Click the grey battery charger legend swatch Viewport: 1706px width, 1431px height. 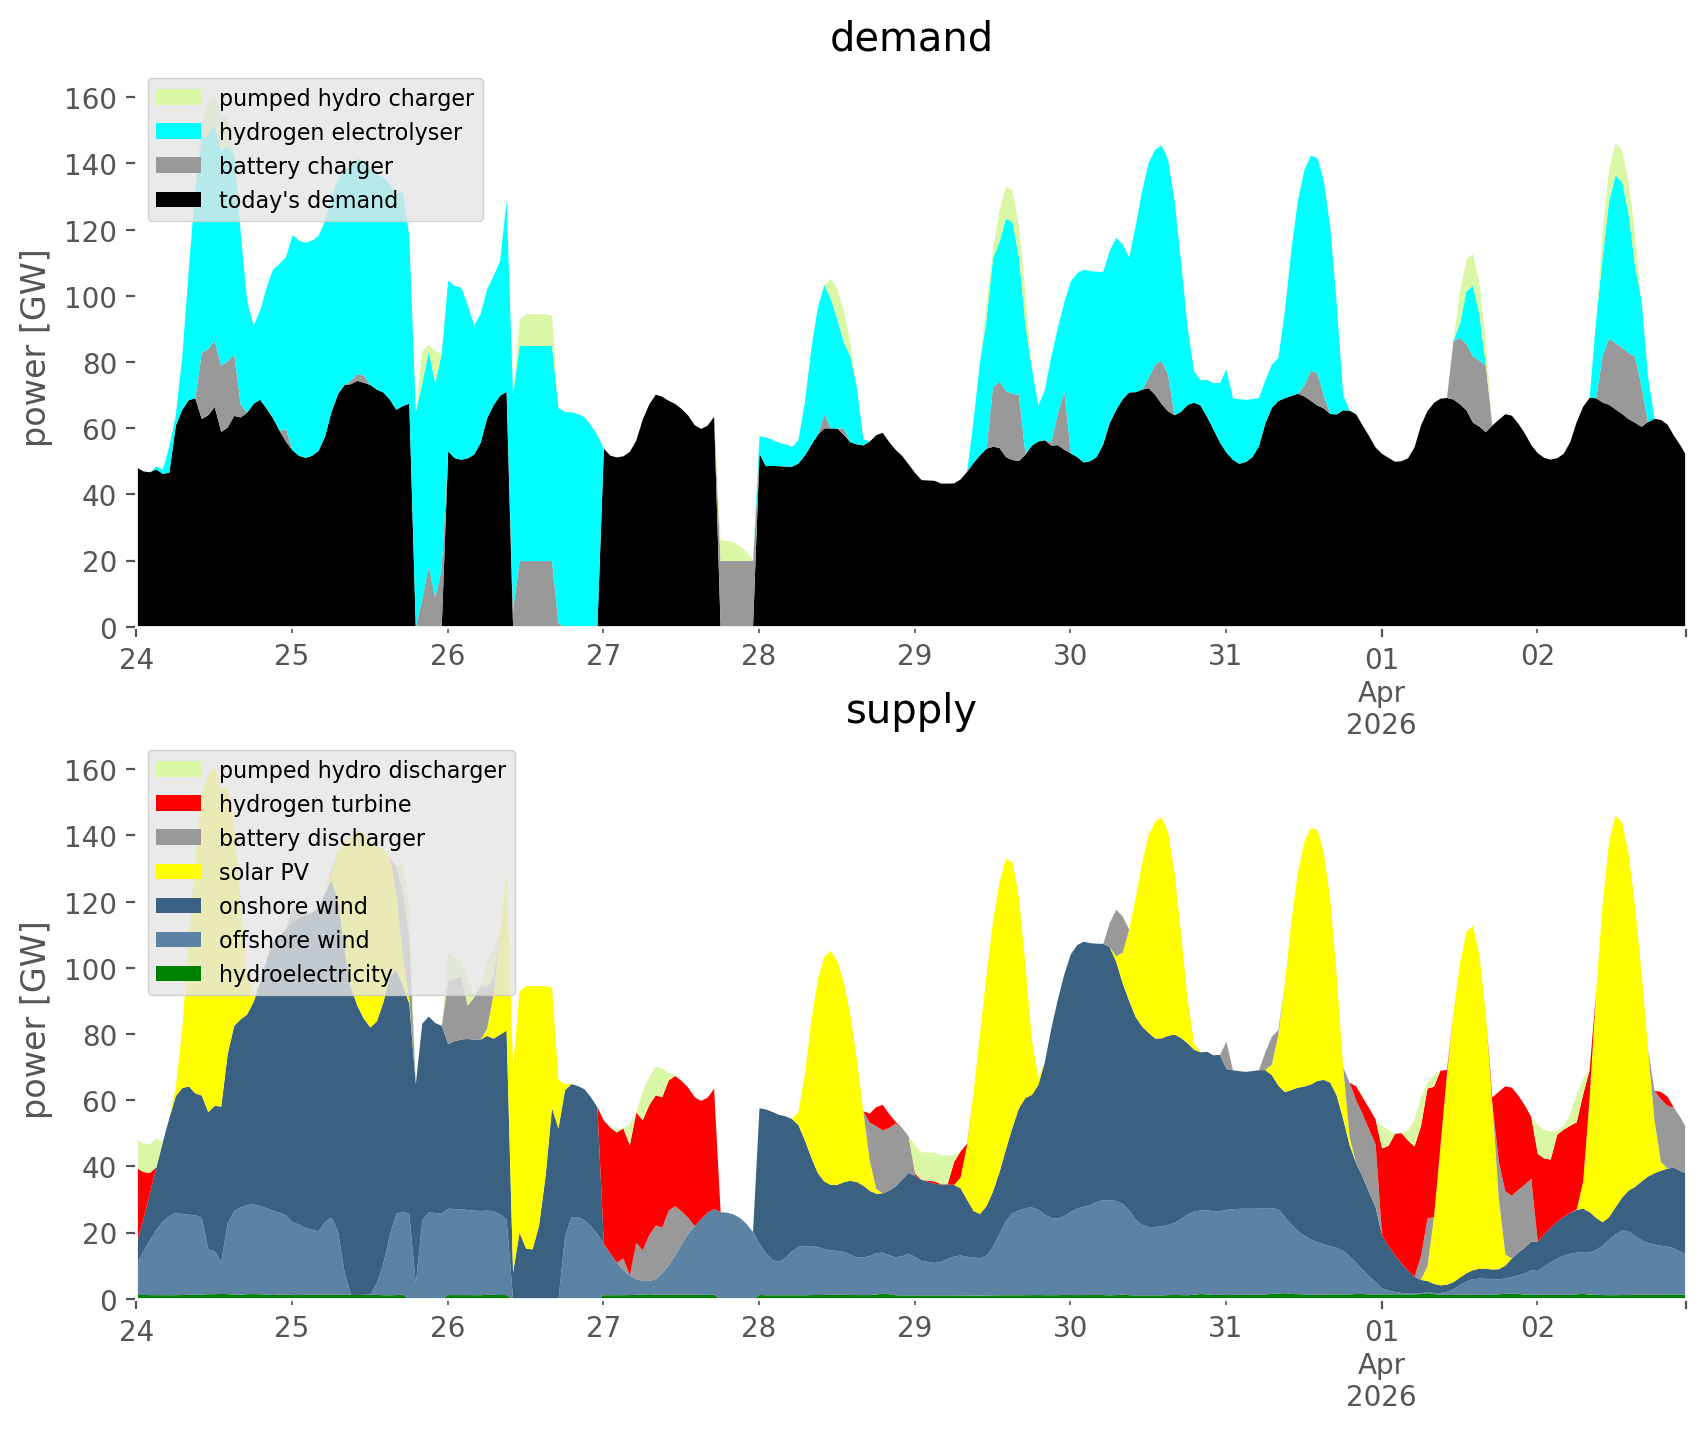click(x=179, y=166)
